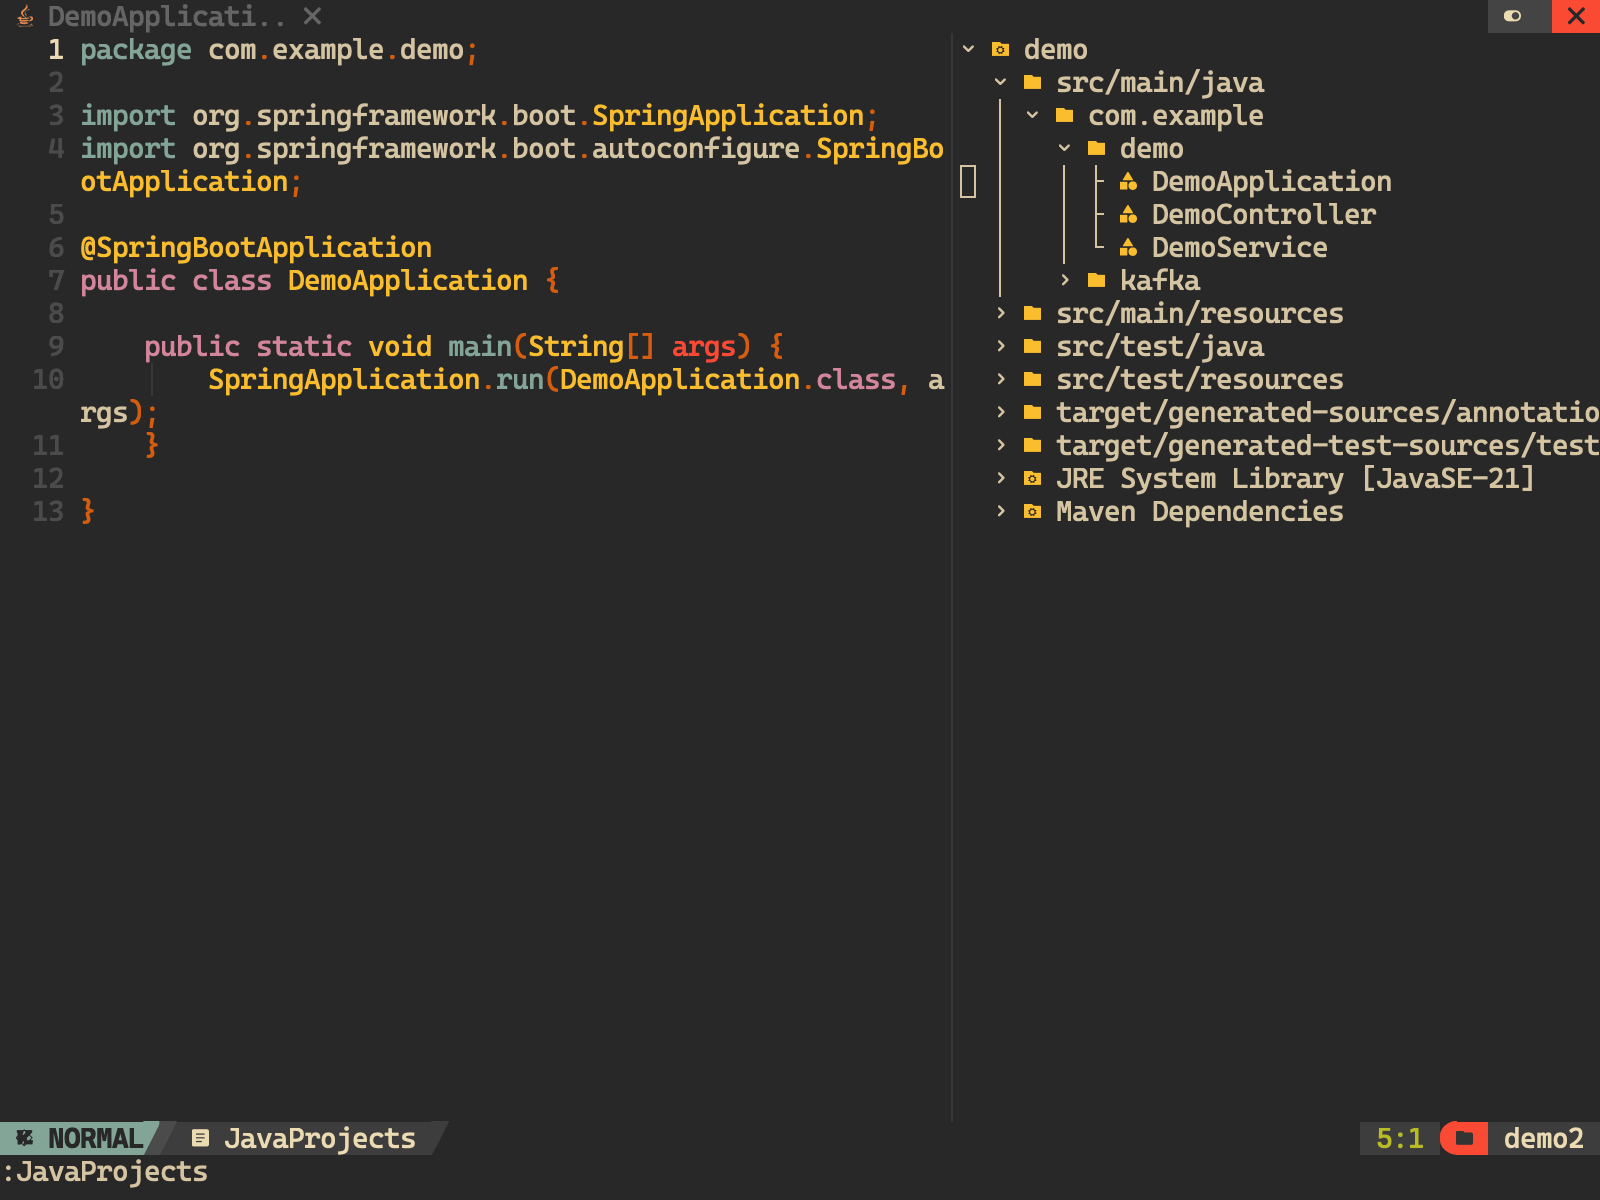Toggle the theme switch at top right

point(1513,16)
